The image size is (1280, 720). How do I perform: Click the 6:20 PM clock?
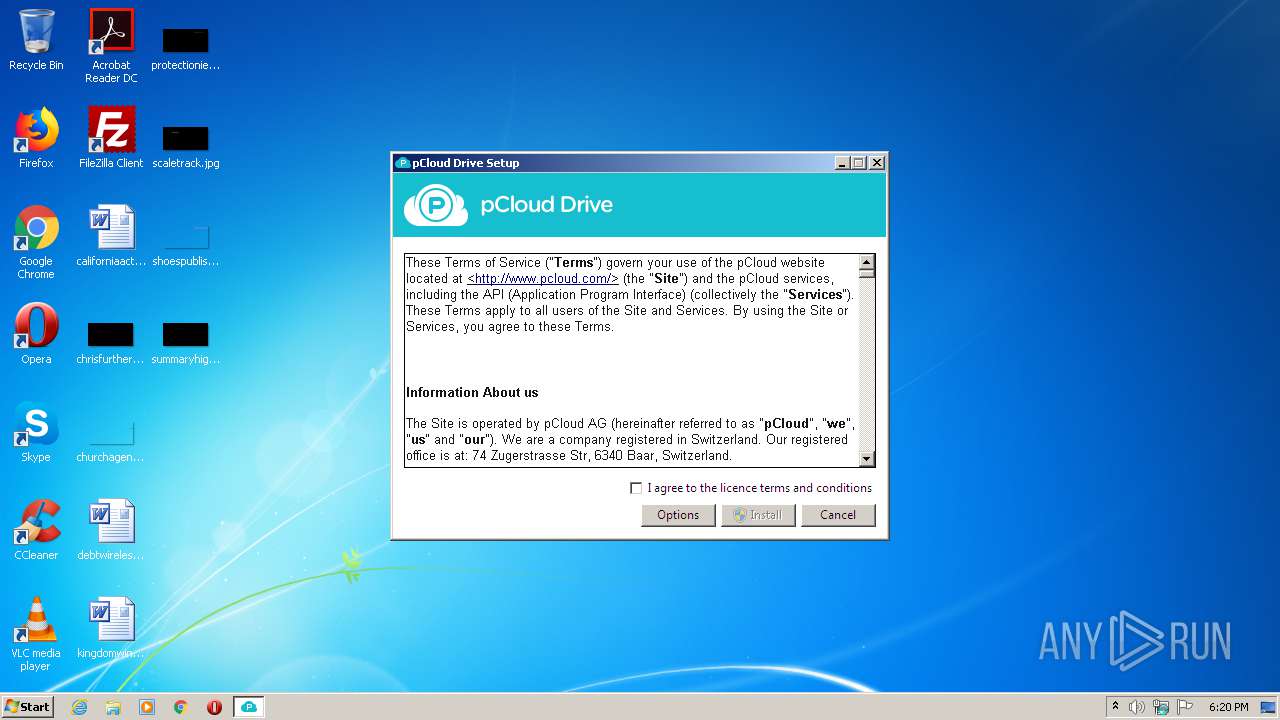click(x=1228, y=707)
